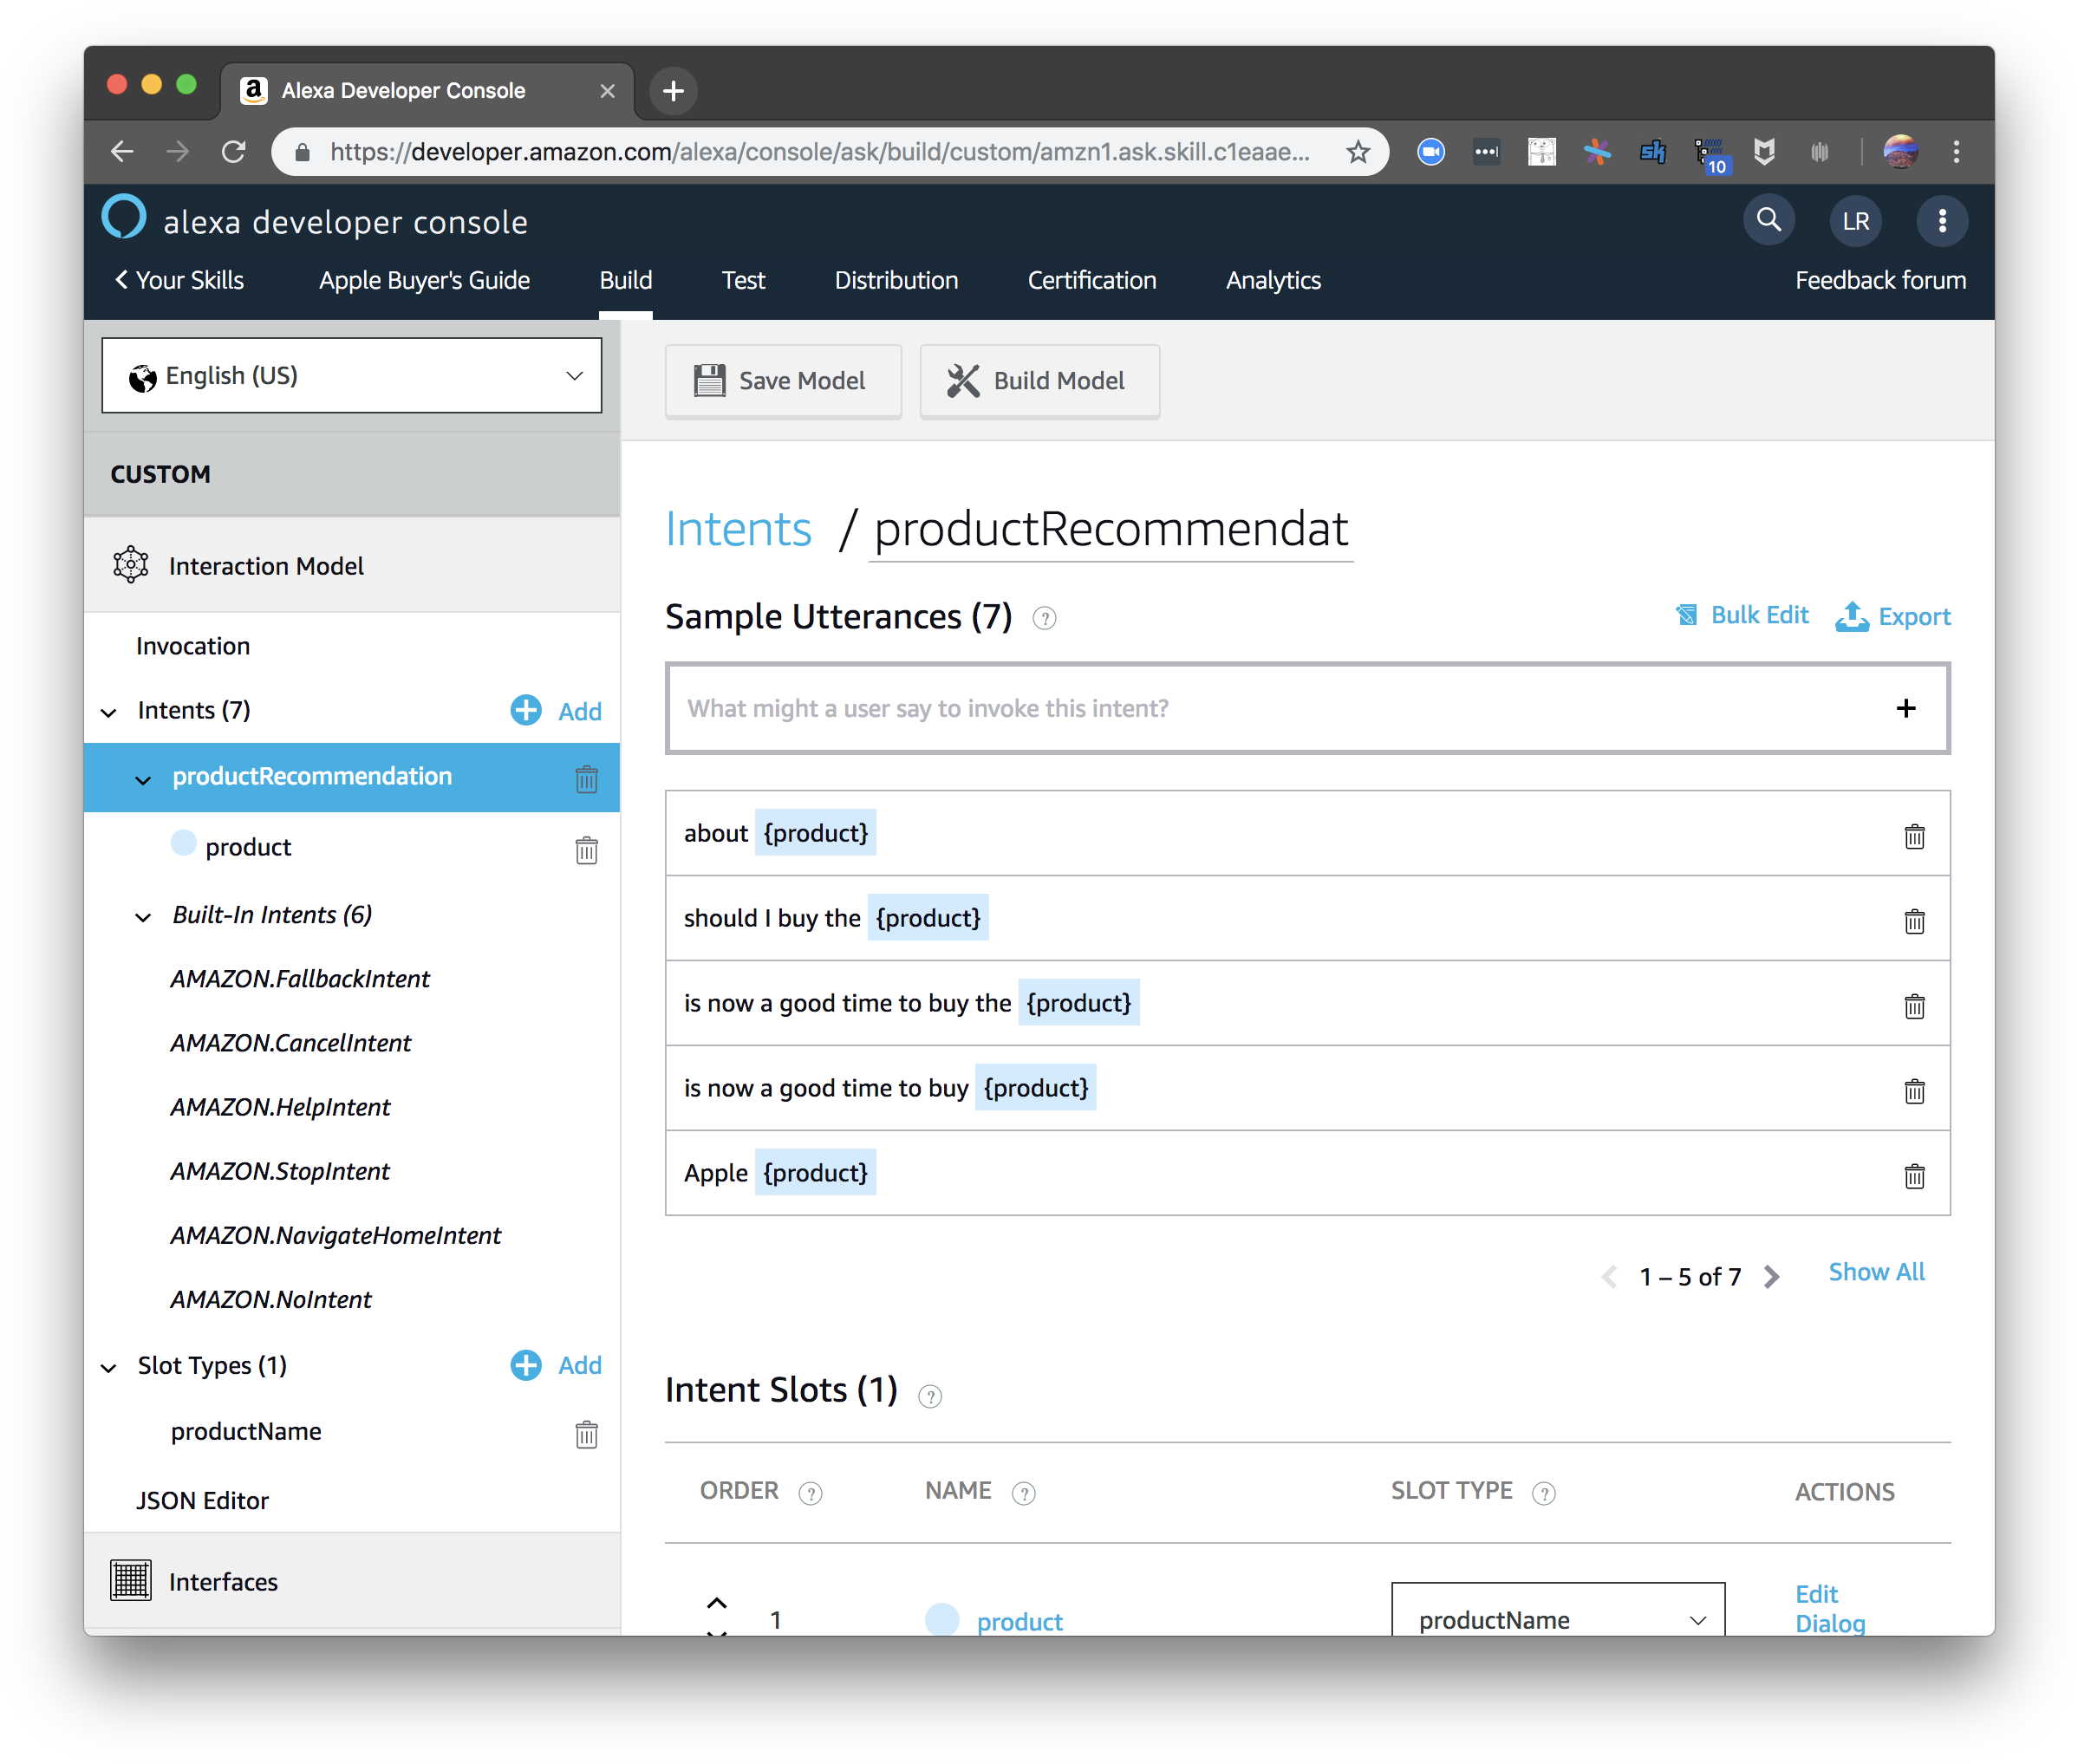
Task: Click the intent name field productRecommendat
Action: 1111,530
